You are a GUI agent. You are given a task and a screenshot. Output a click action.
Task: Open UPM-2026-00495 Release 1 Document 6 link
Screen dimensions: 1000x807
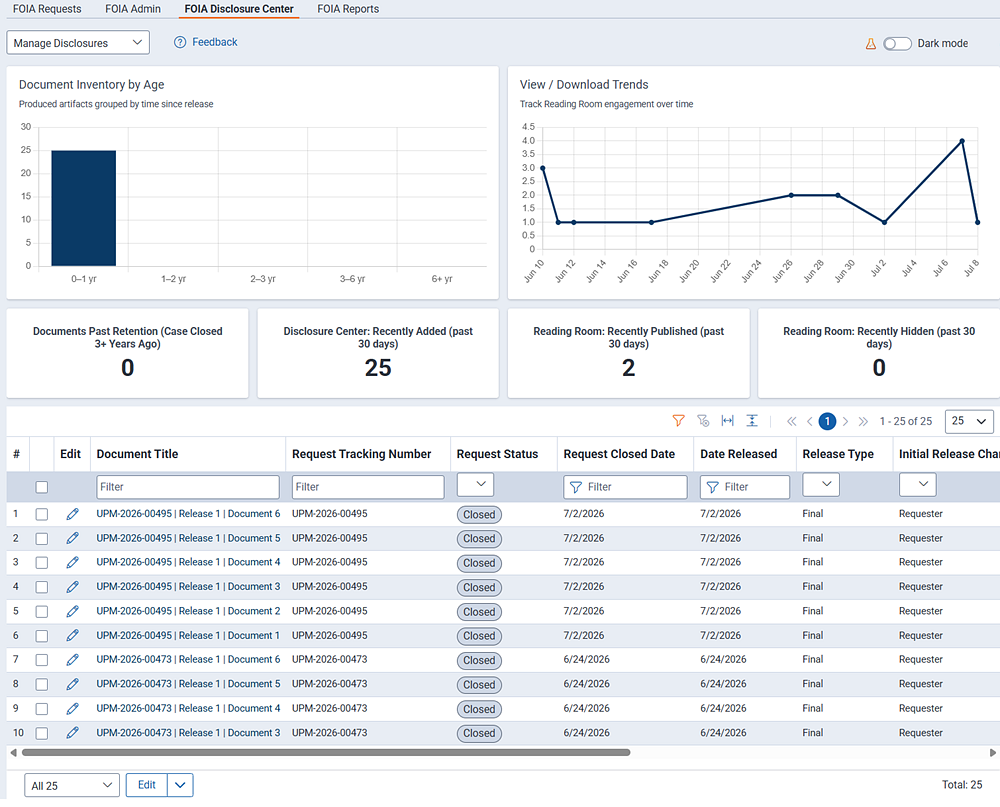pyautogui.click(x=188, y=514)
